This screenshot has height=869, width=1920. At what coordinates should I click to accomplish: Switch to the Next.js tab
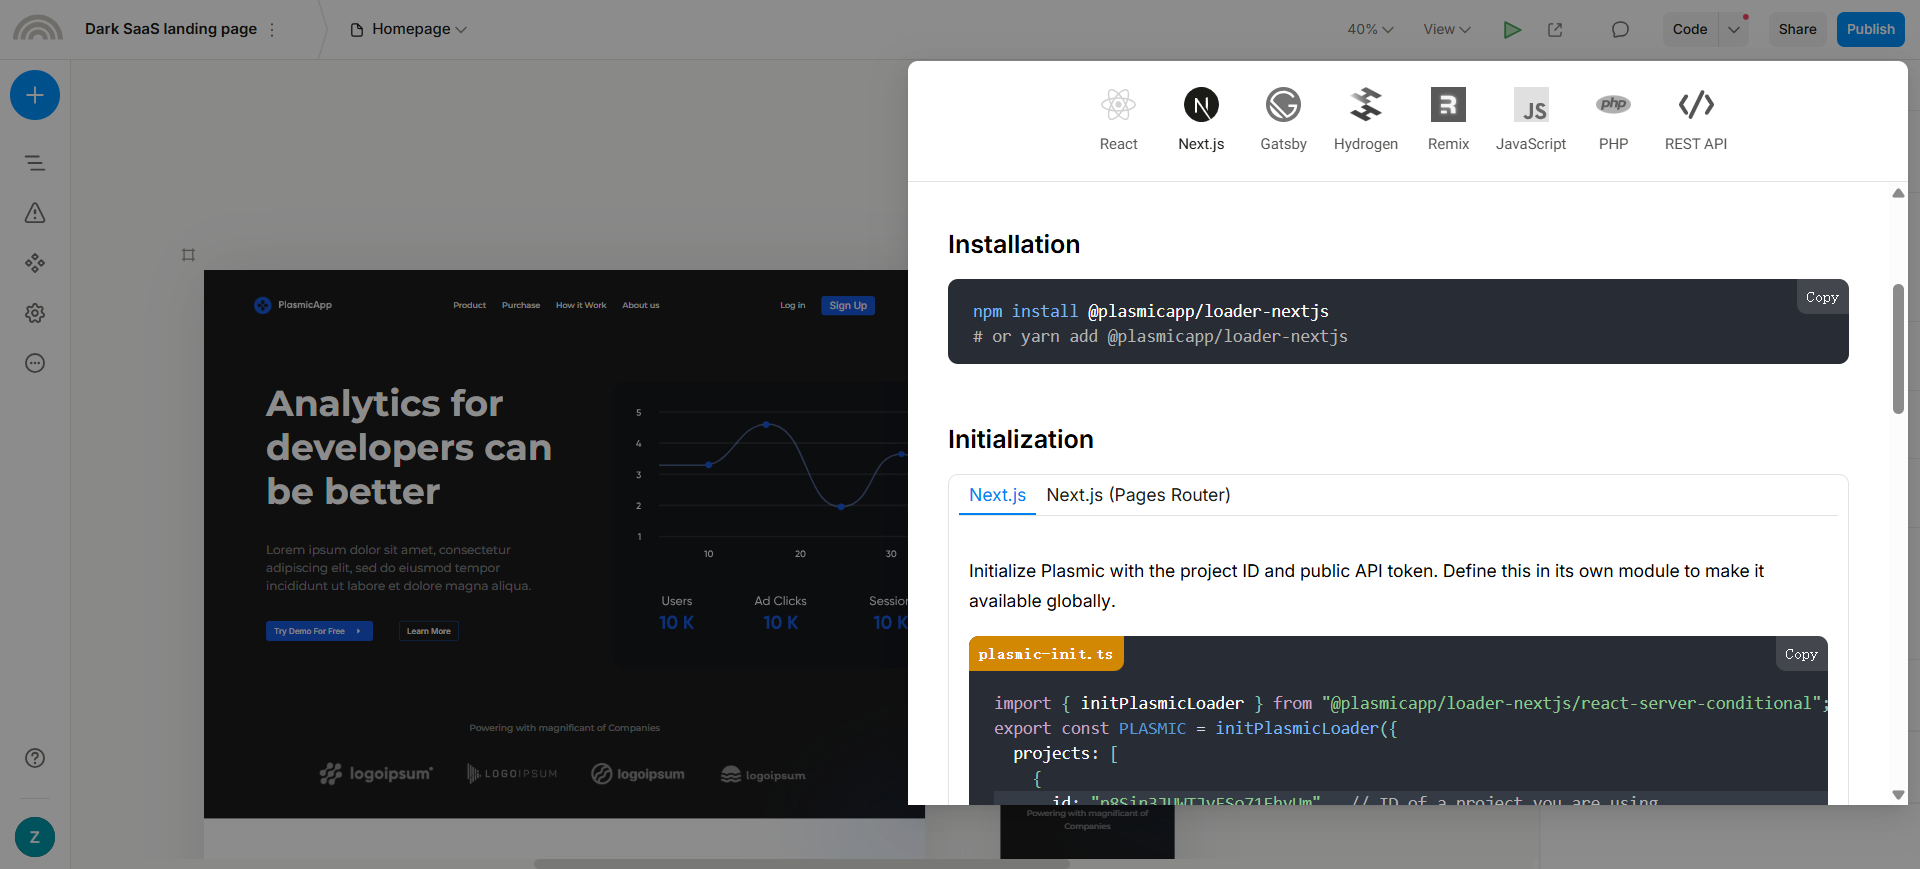click(997, 495)
